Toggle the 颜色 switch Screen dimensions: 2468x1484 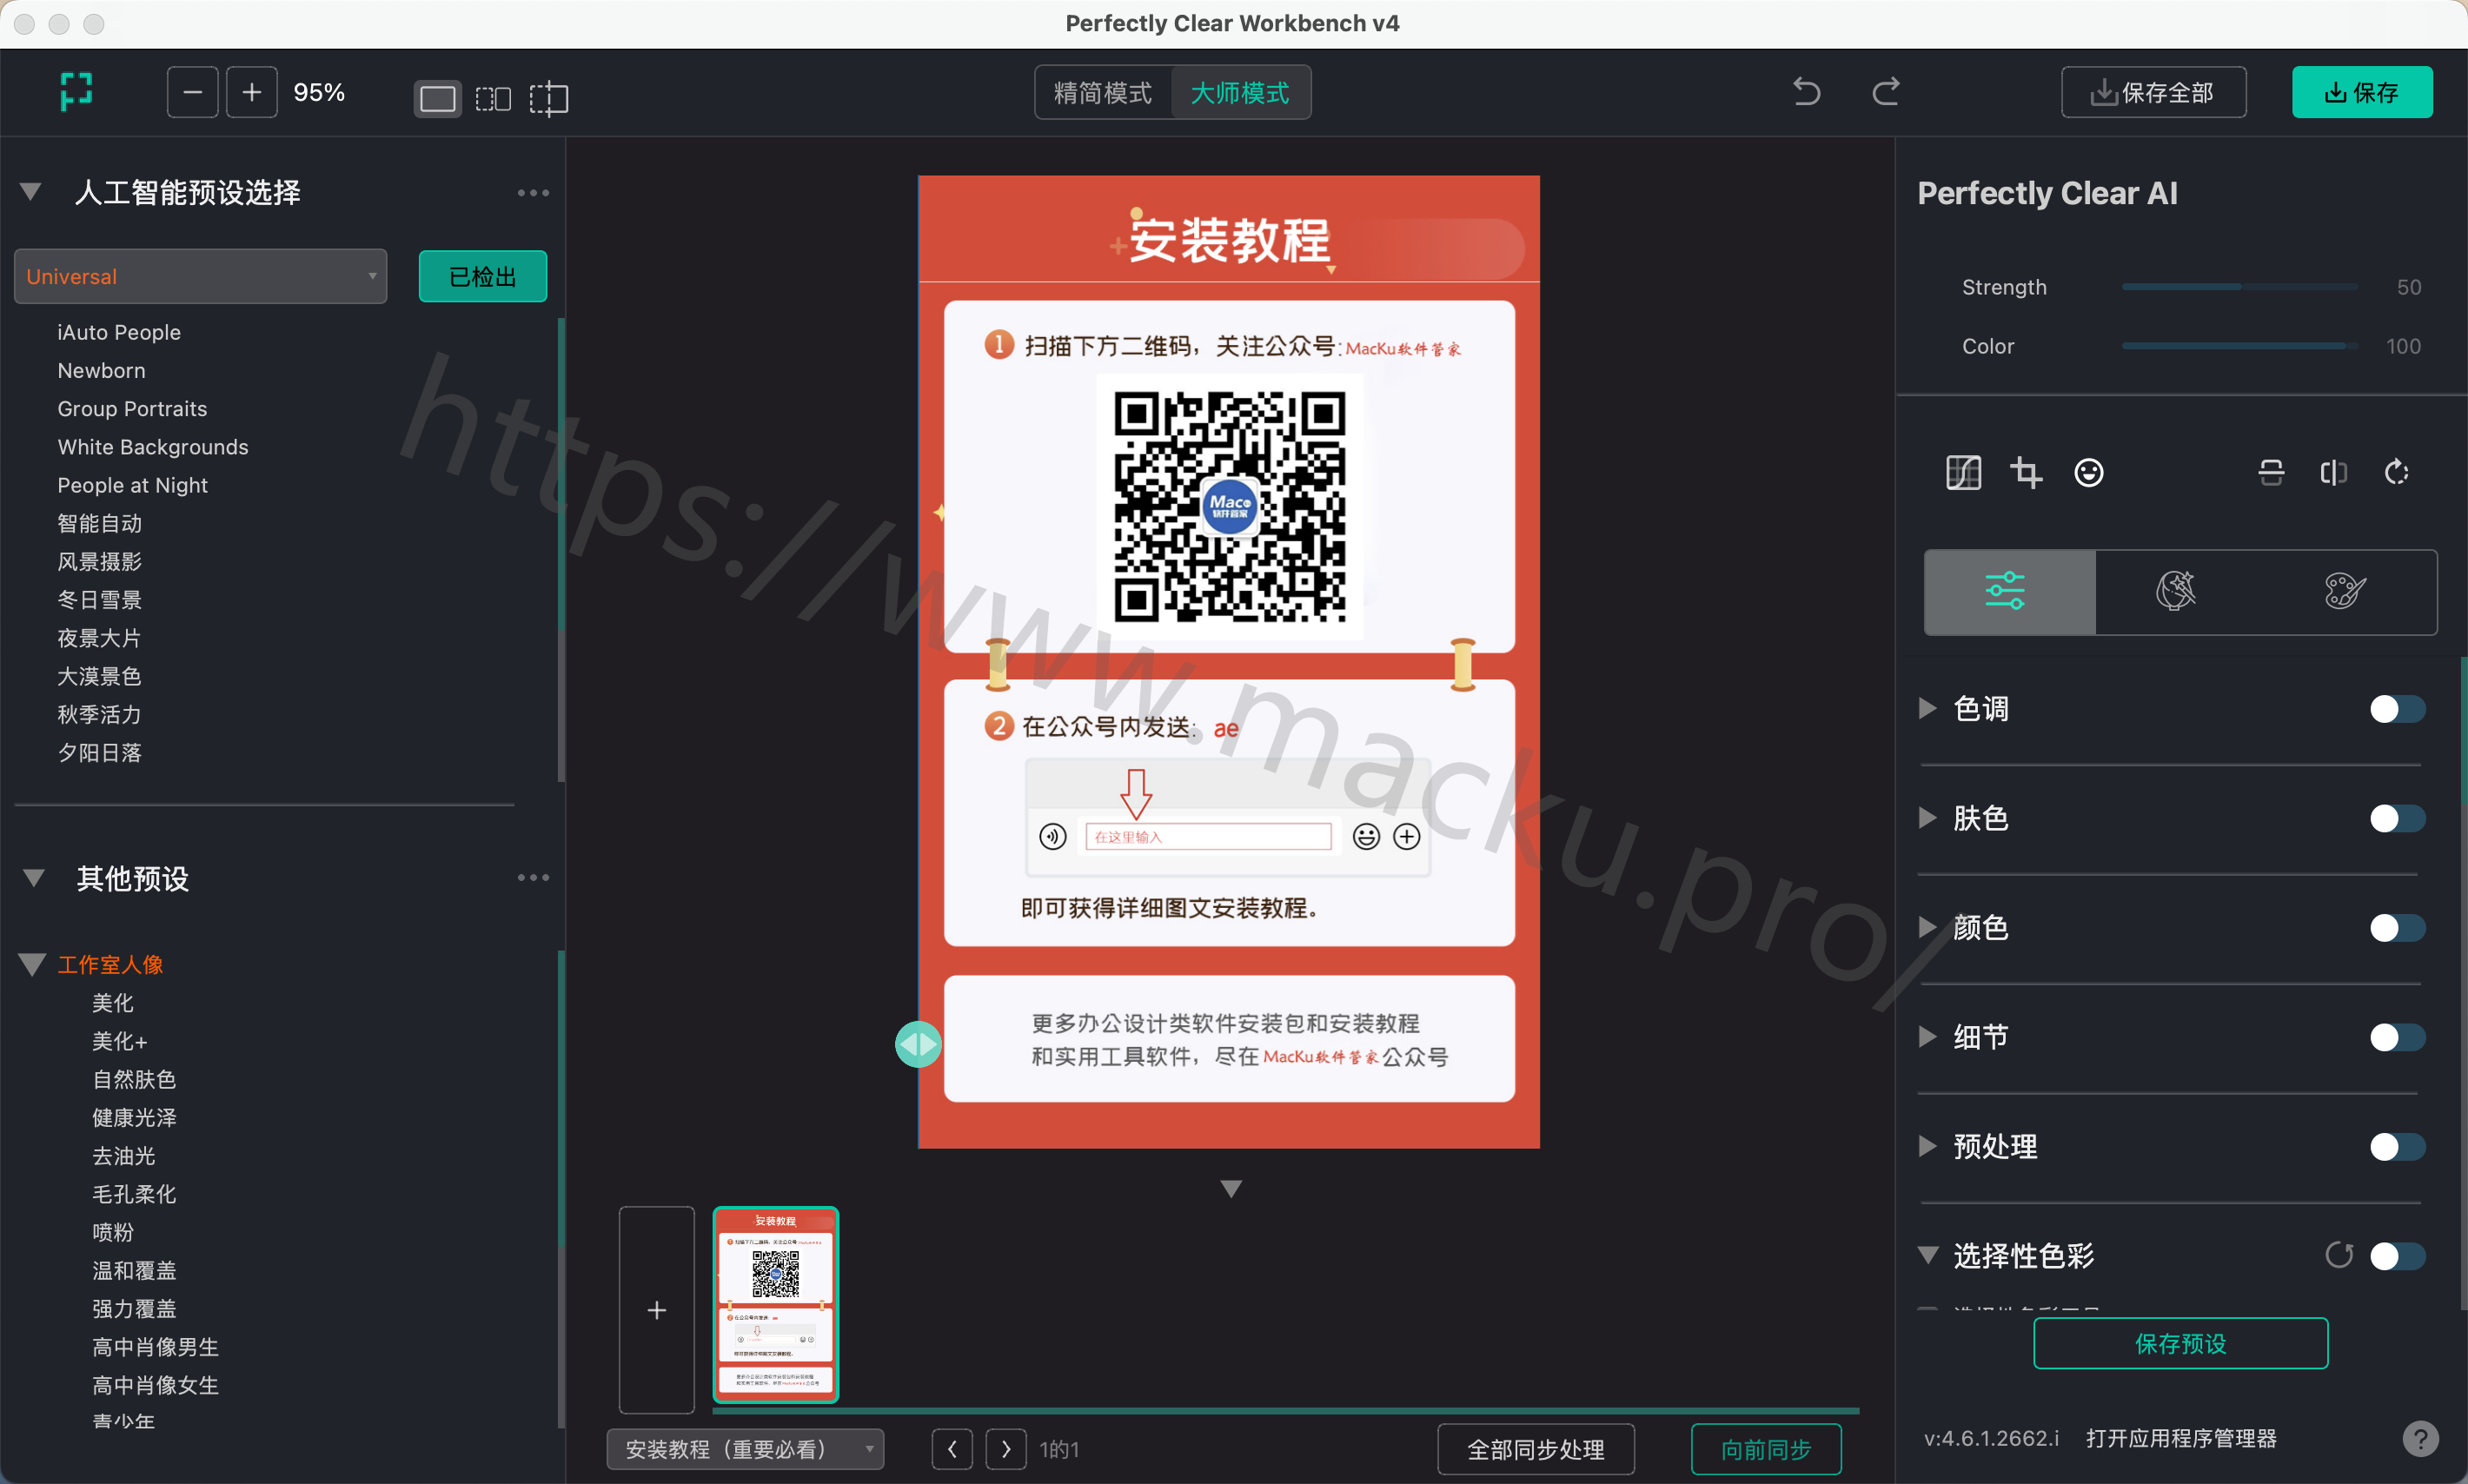click(2397, 927)
